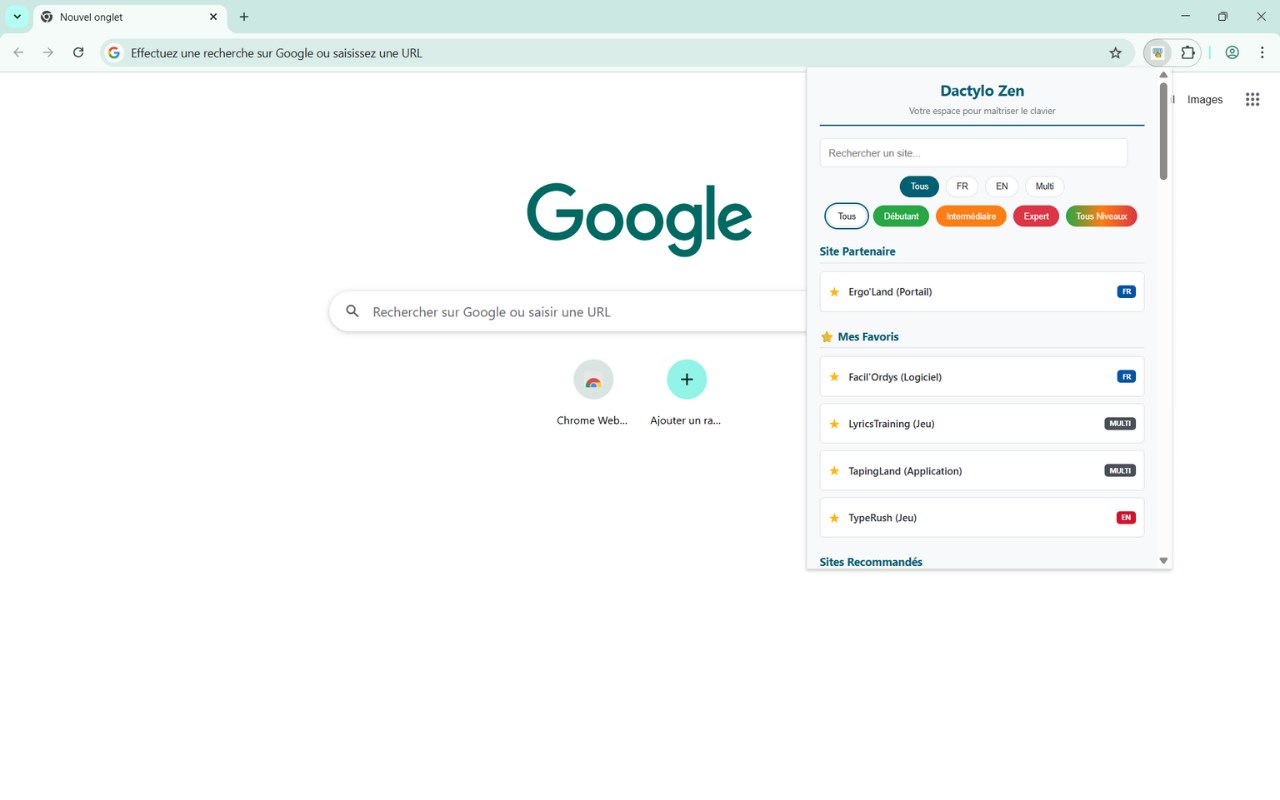Open LyricsTraining (Jeu) entry
The image size is (1280, 800).
tap(982, 424)
